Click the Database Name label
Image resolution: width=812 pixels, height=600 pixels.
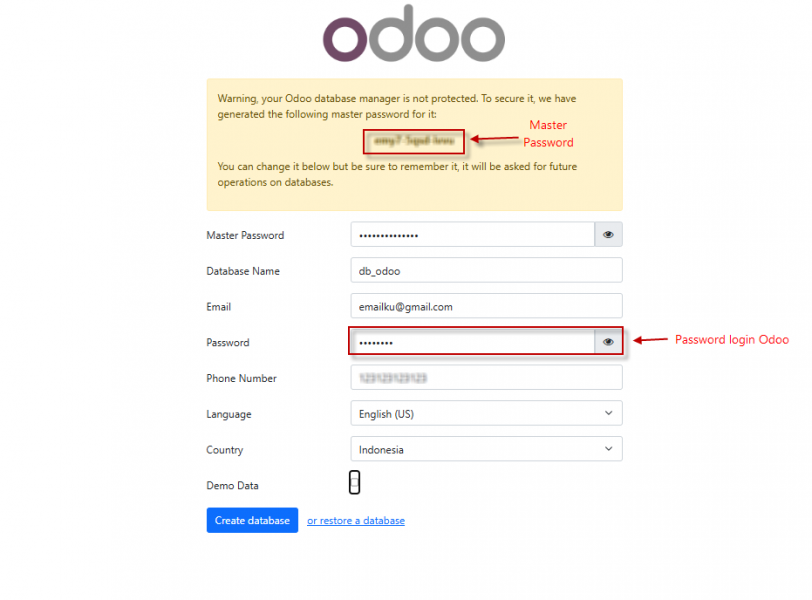tap(243, 271)
